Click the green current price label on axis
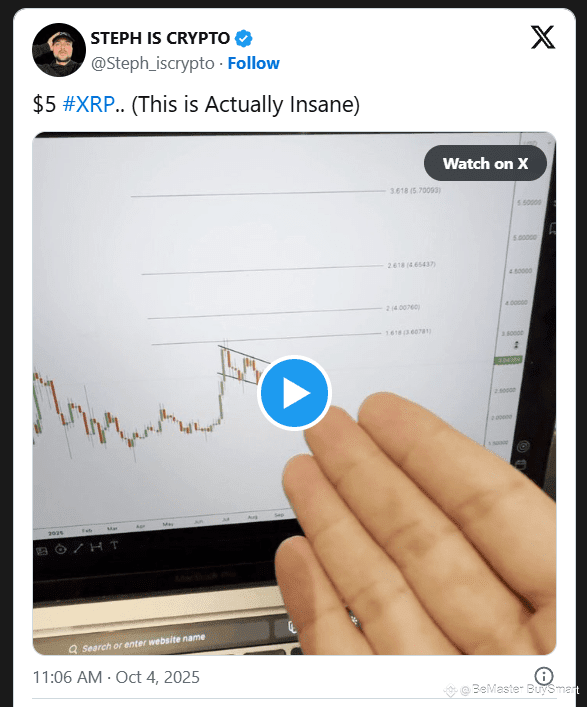587x707 pixels. (x=509, y=360)
